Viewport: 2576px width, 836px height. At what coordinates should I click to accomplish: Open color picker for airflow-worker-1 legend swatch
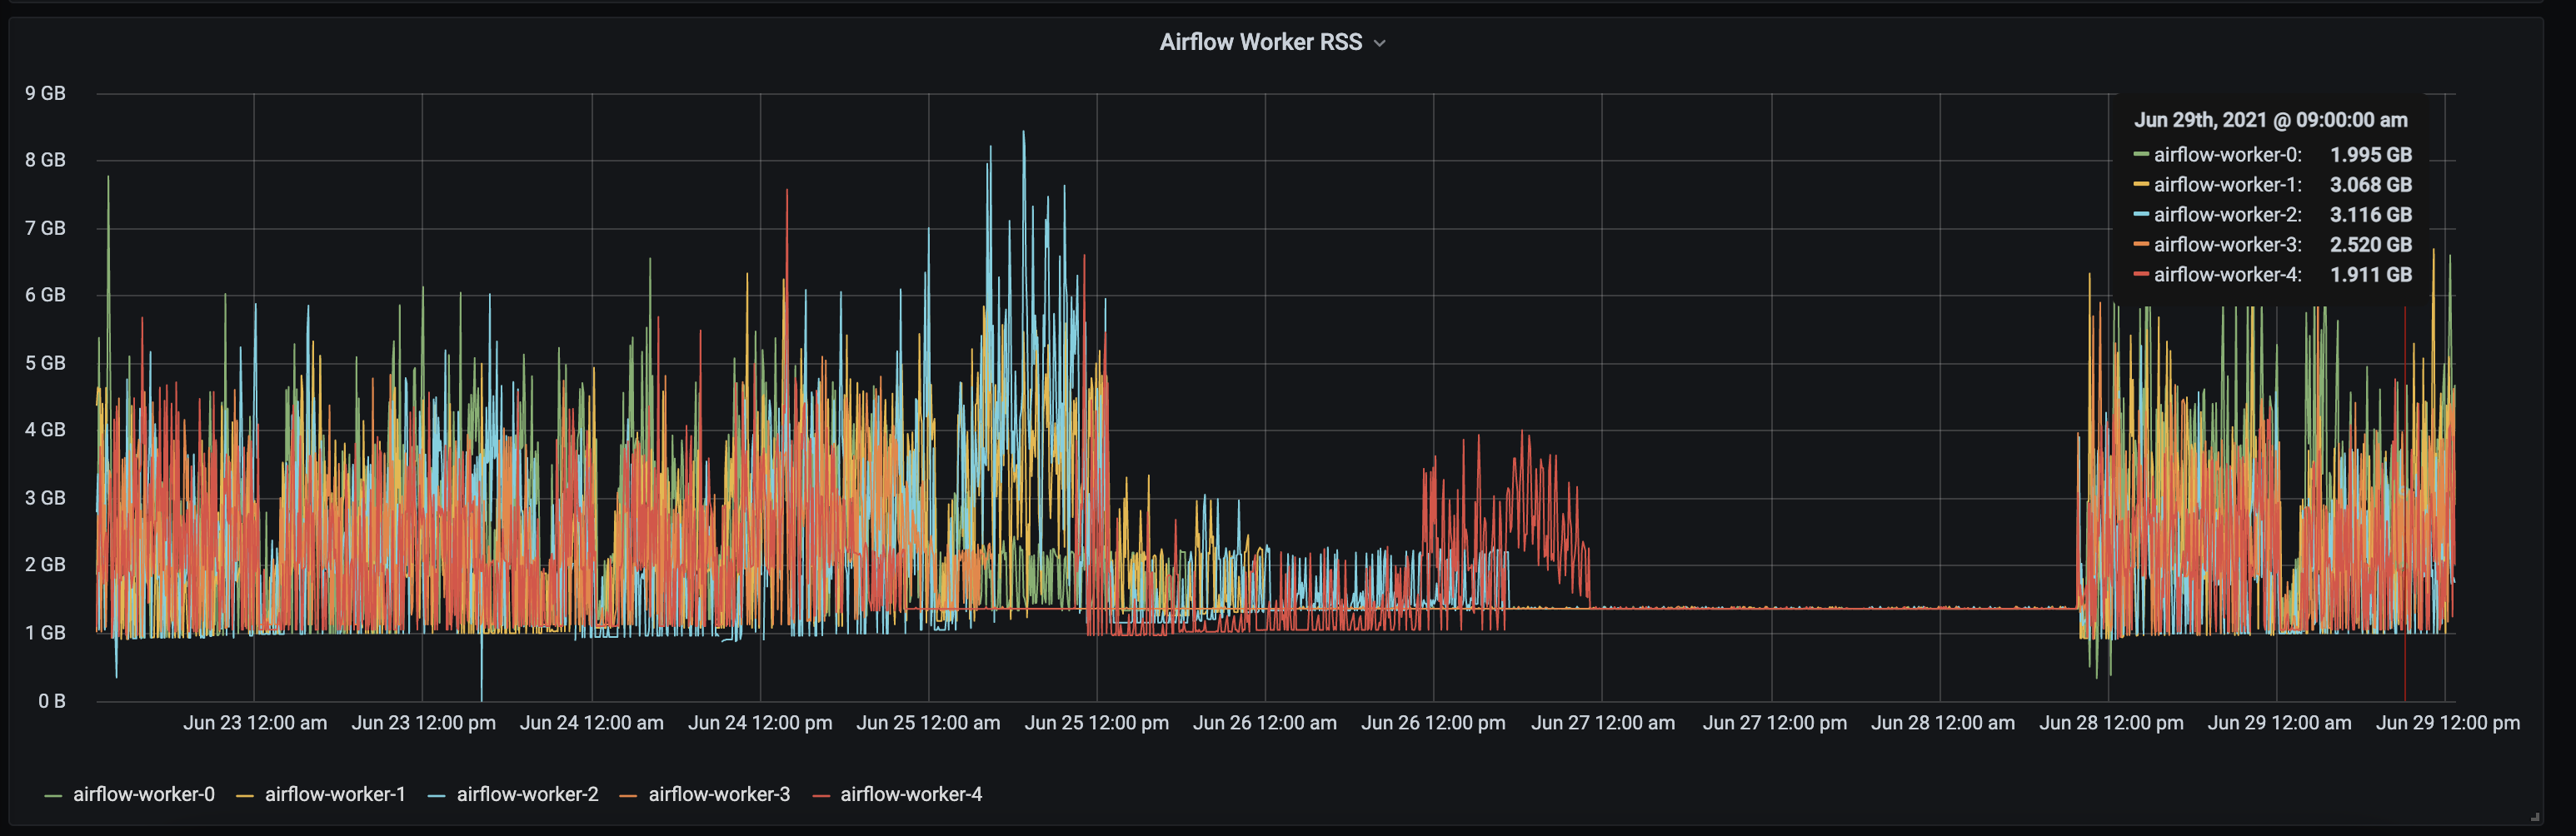245,796
